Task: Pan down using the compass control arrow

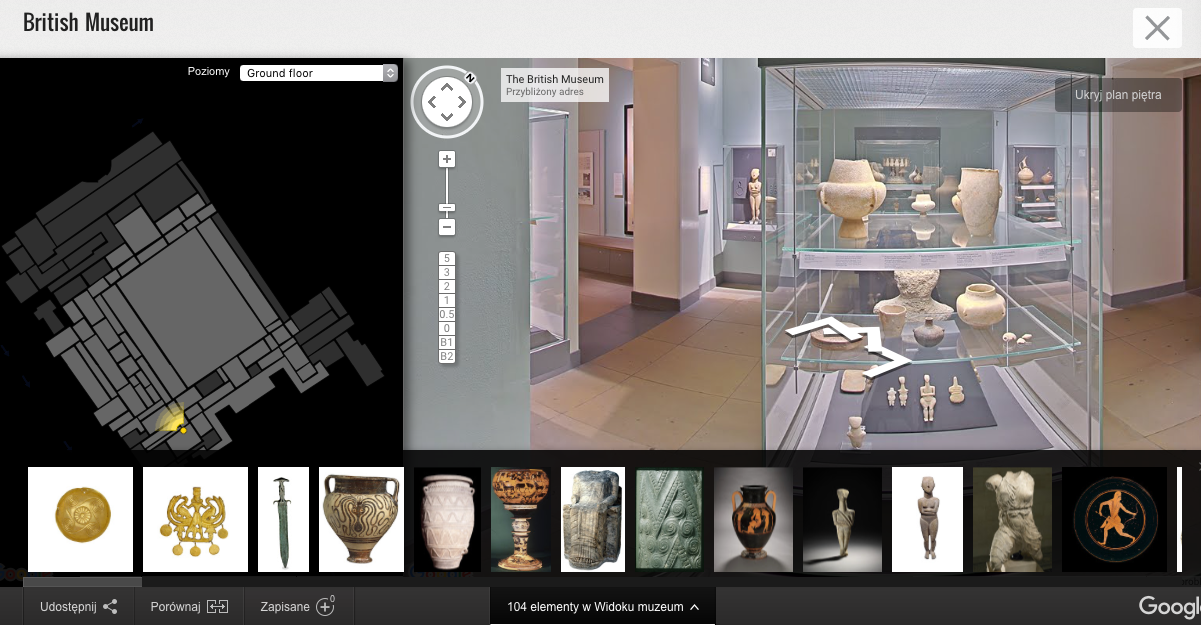Action: [447, 117]
